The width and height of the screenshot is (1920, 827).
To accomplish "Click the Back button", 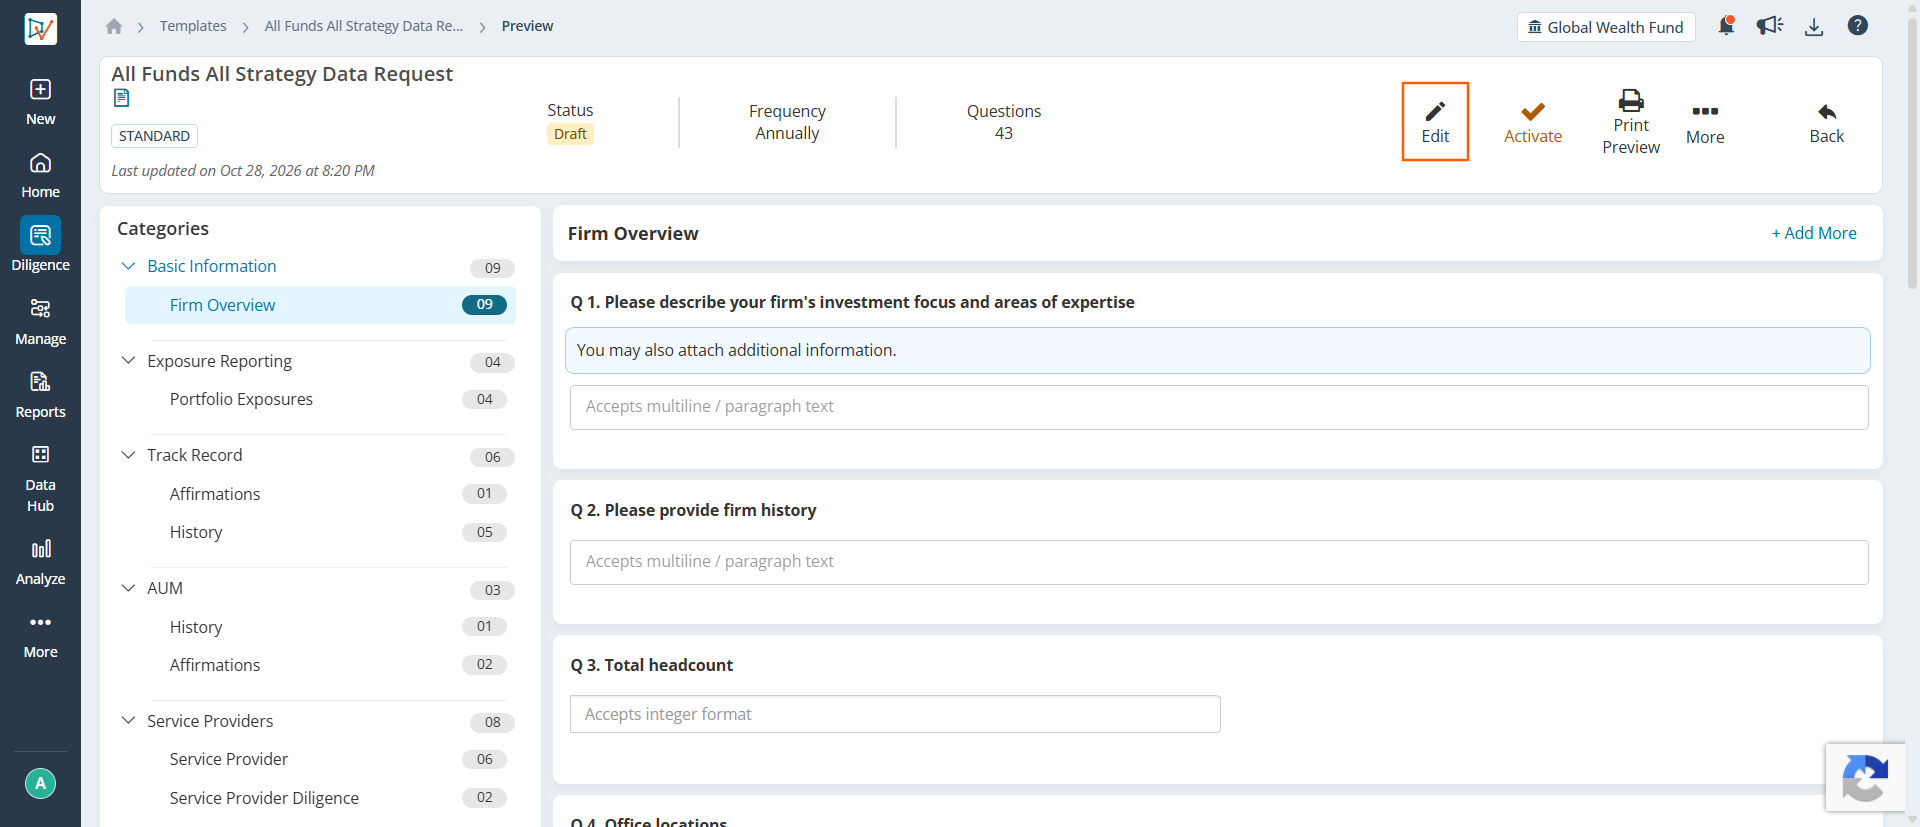I will point(1827,123).
